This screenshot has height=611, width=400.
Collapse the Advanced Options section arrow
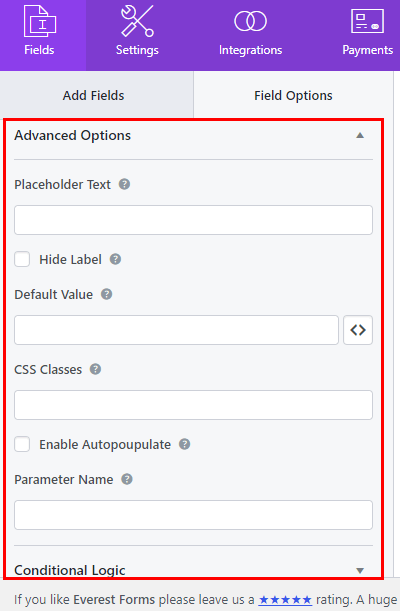pyautogui.click(x=360, y=136)
